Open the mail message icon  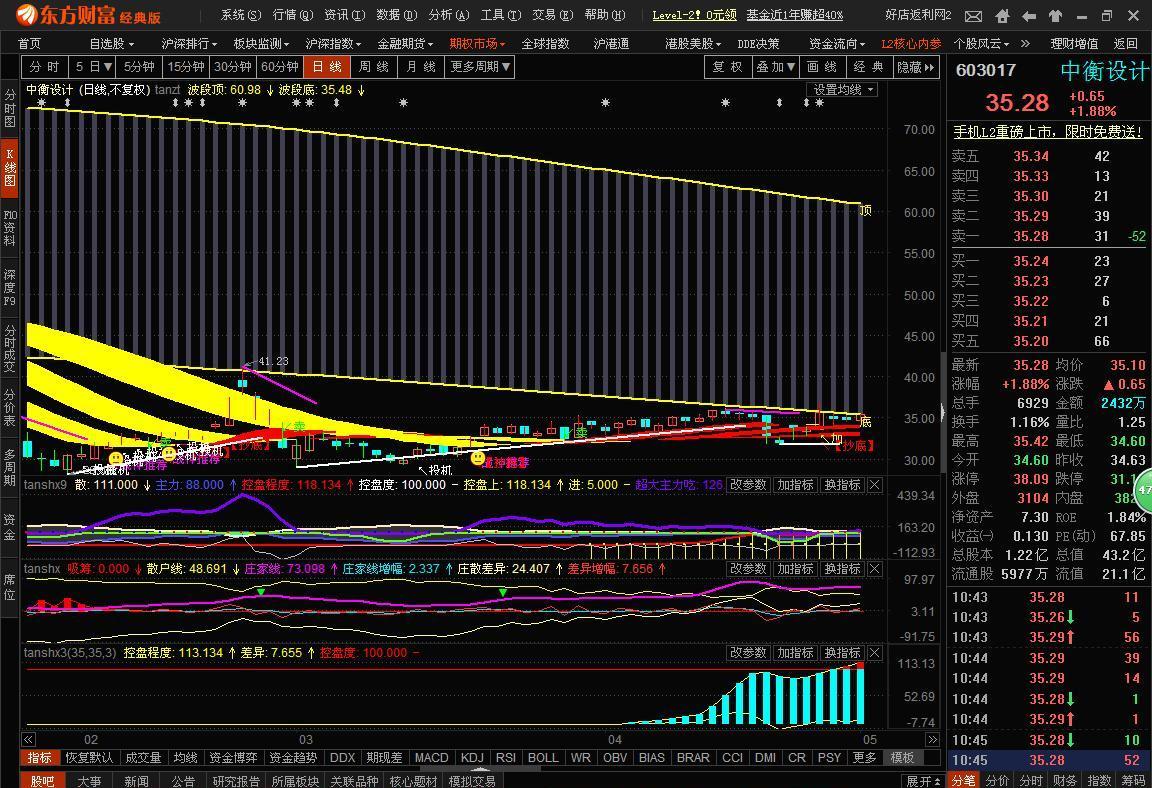[973, 16]
